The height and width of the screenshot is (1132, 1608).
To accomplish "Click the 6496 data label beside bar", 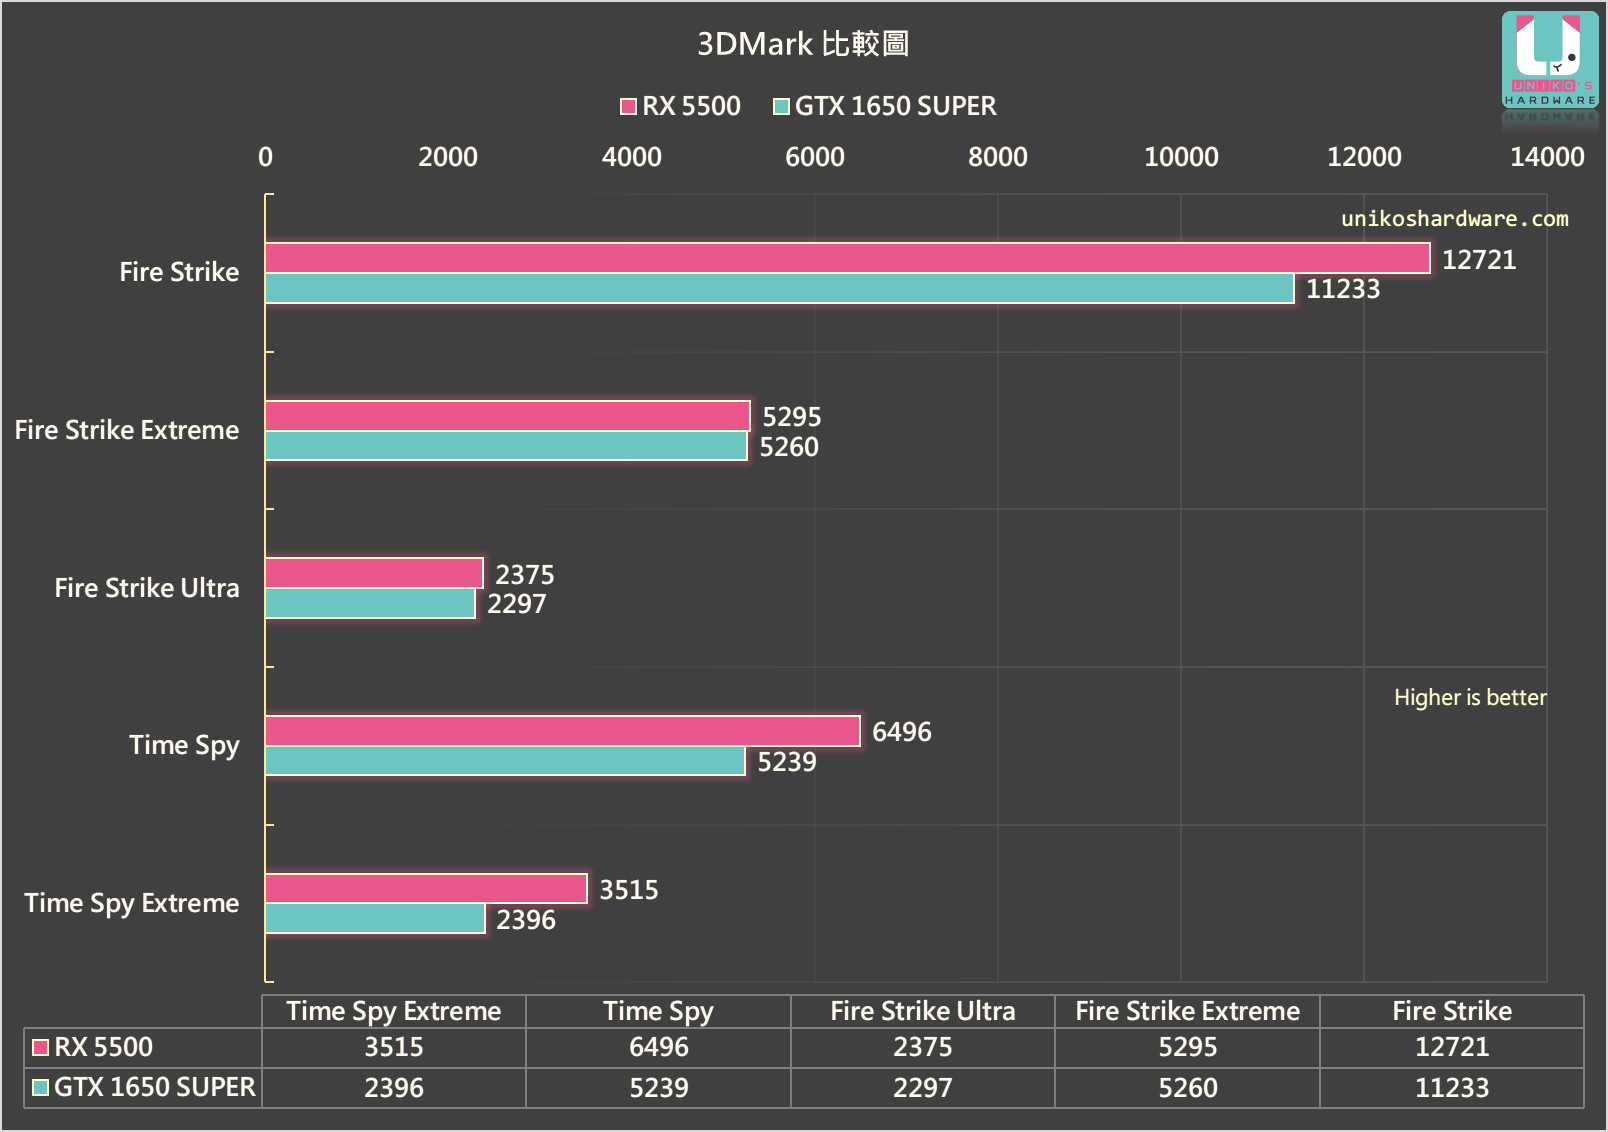I will pyautogui.click(x=902, y=732).
